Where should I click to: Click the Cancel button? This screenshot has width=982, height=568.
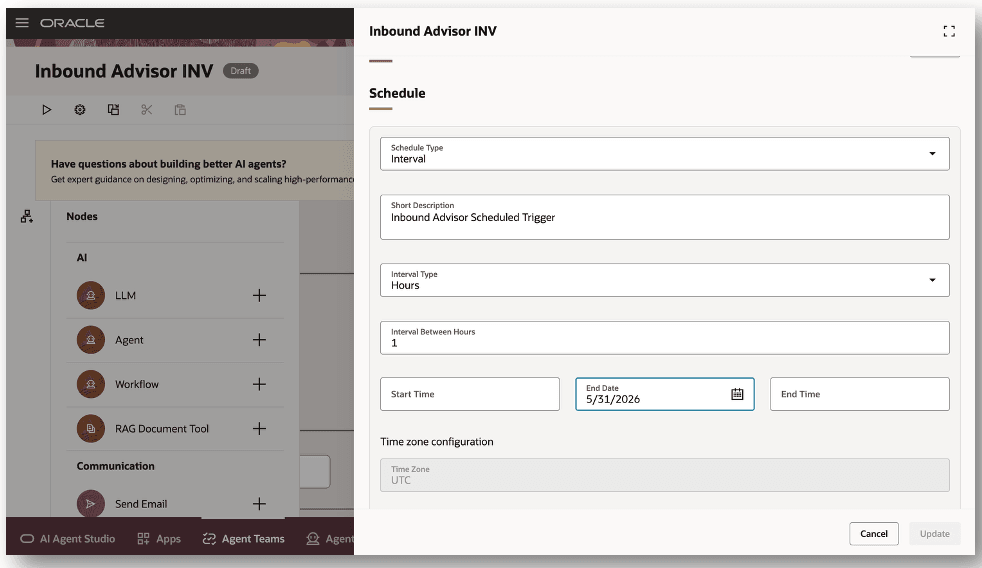(x=874, y=534)
